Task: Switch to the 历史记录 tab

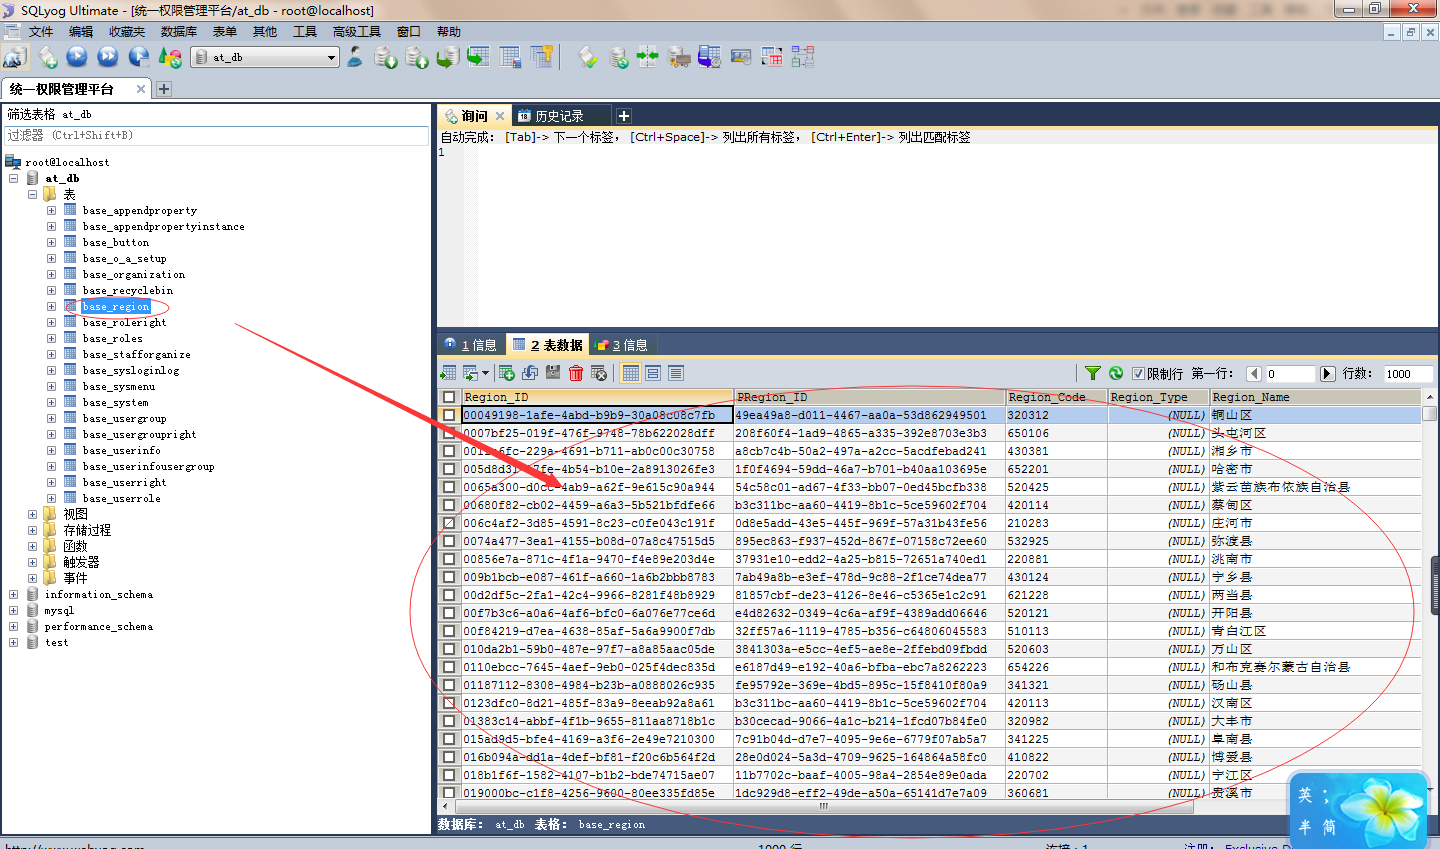Action: [x=559, y=116]
